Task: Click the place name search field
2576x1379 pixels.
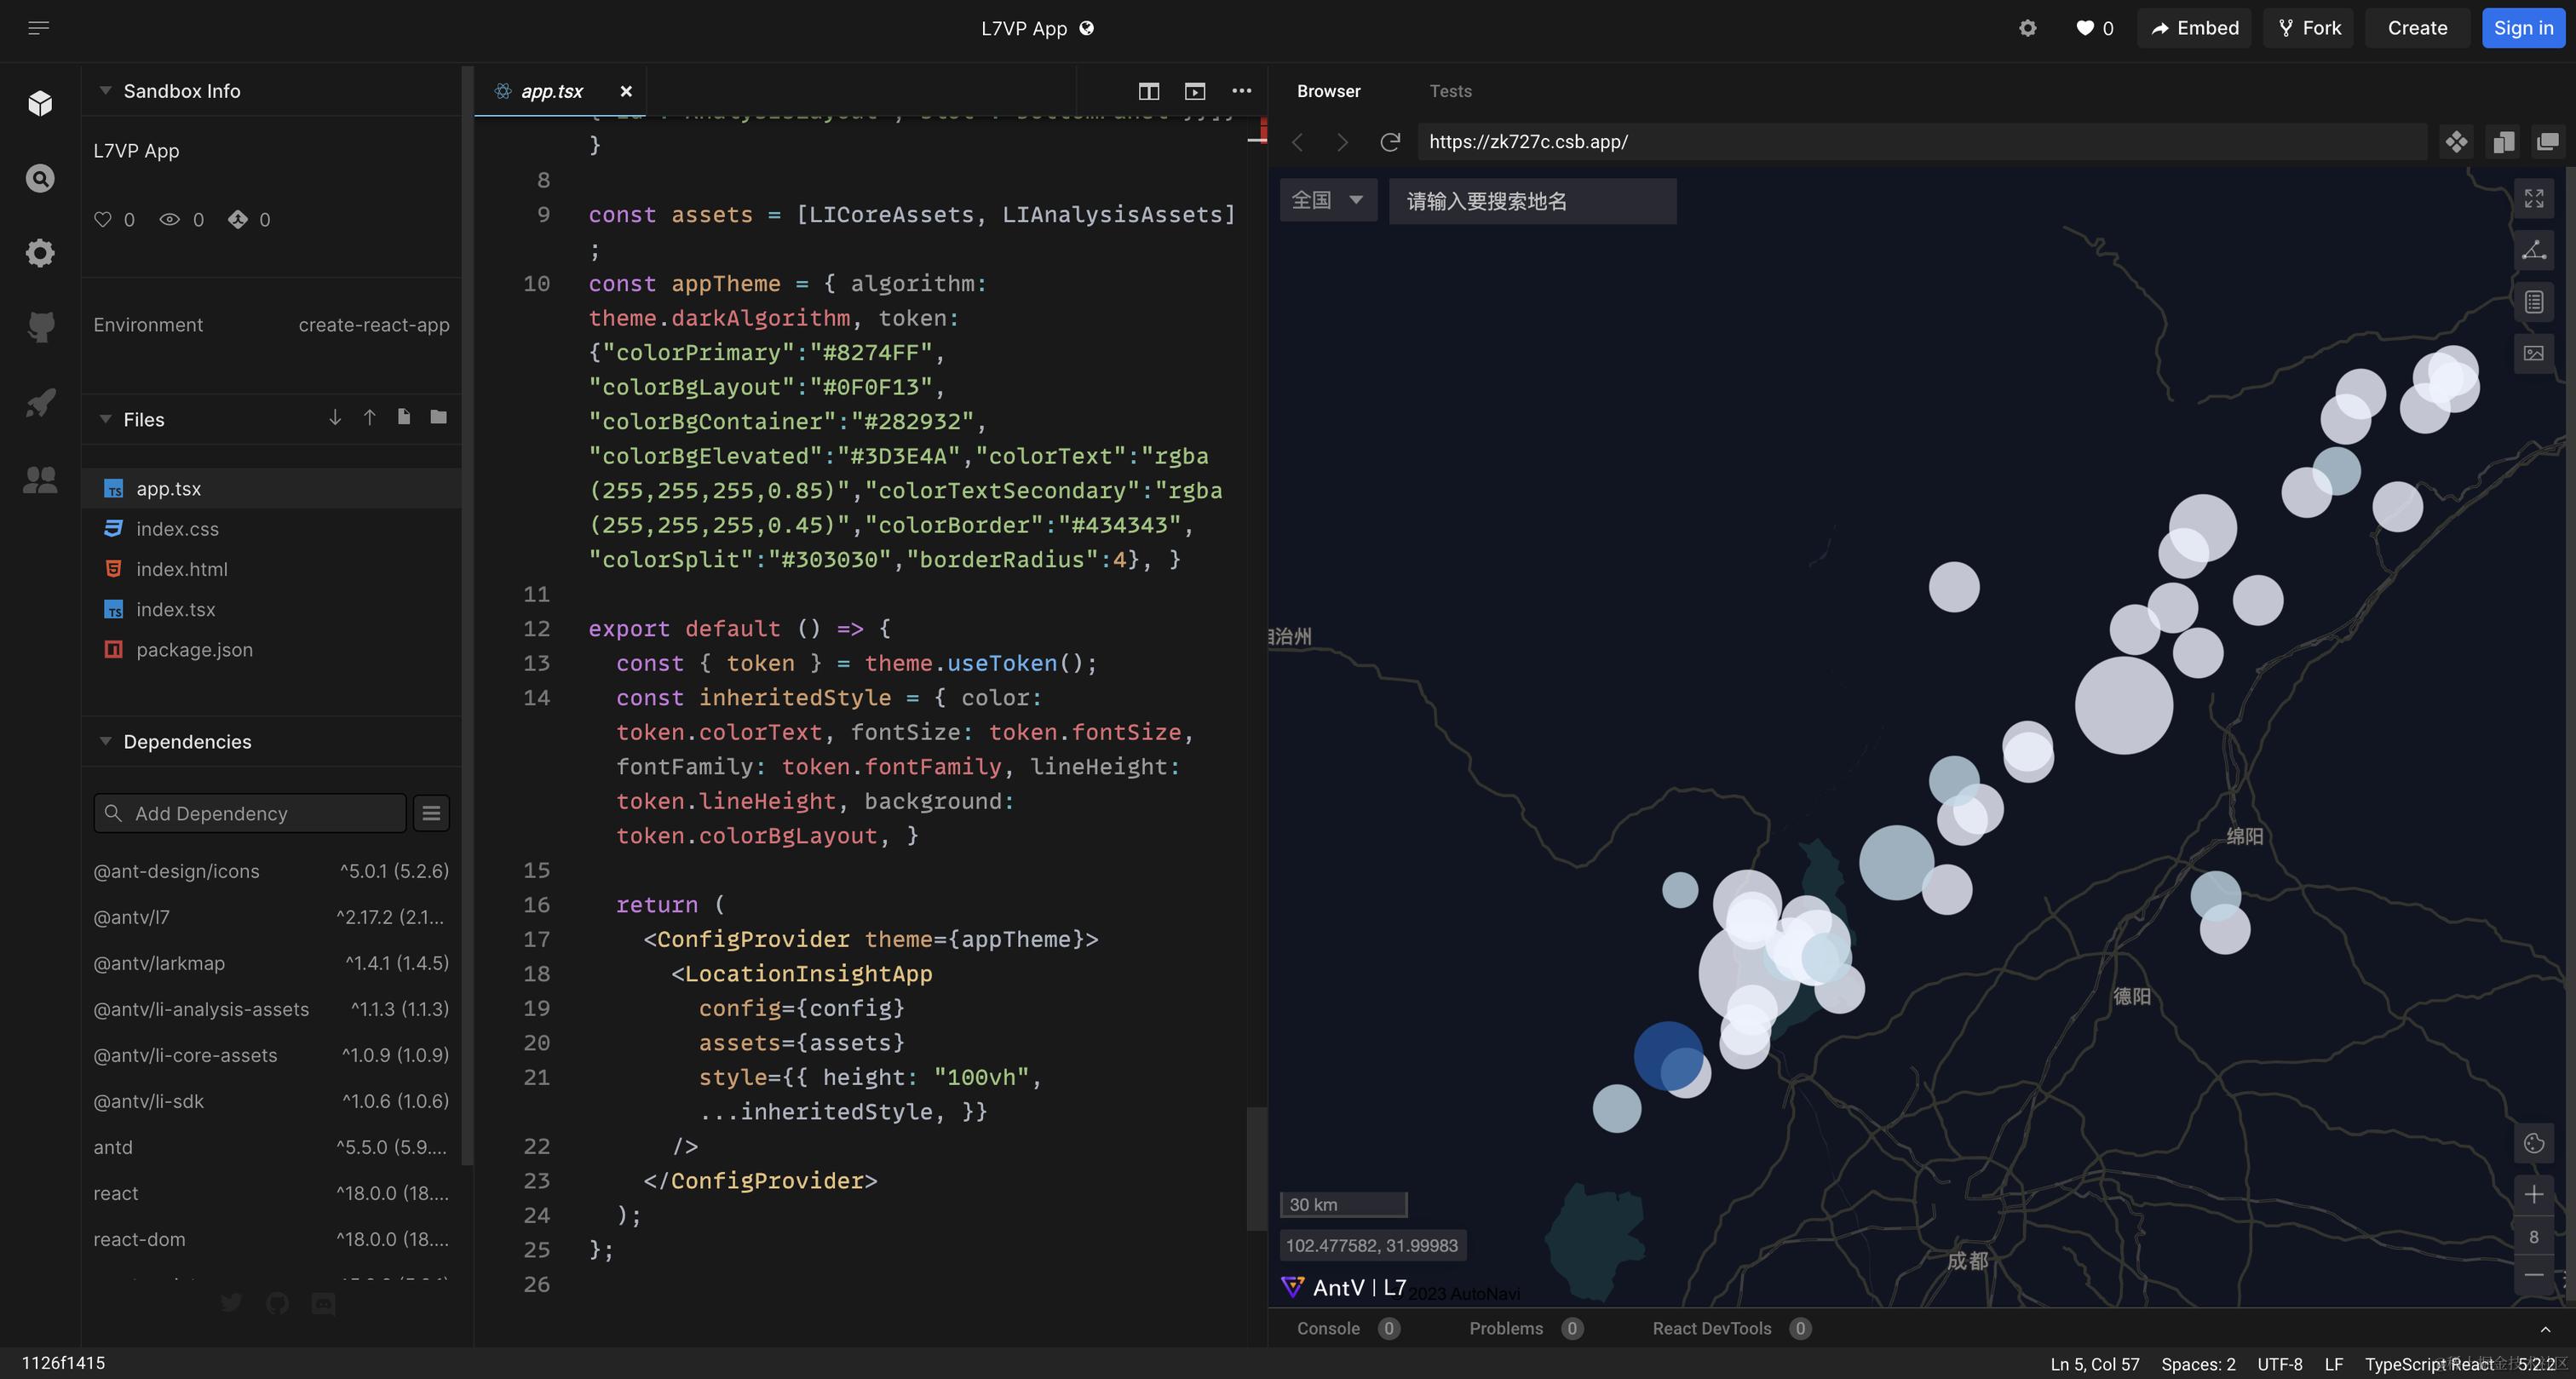Action: [1532, 201]
